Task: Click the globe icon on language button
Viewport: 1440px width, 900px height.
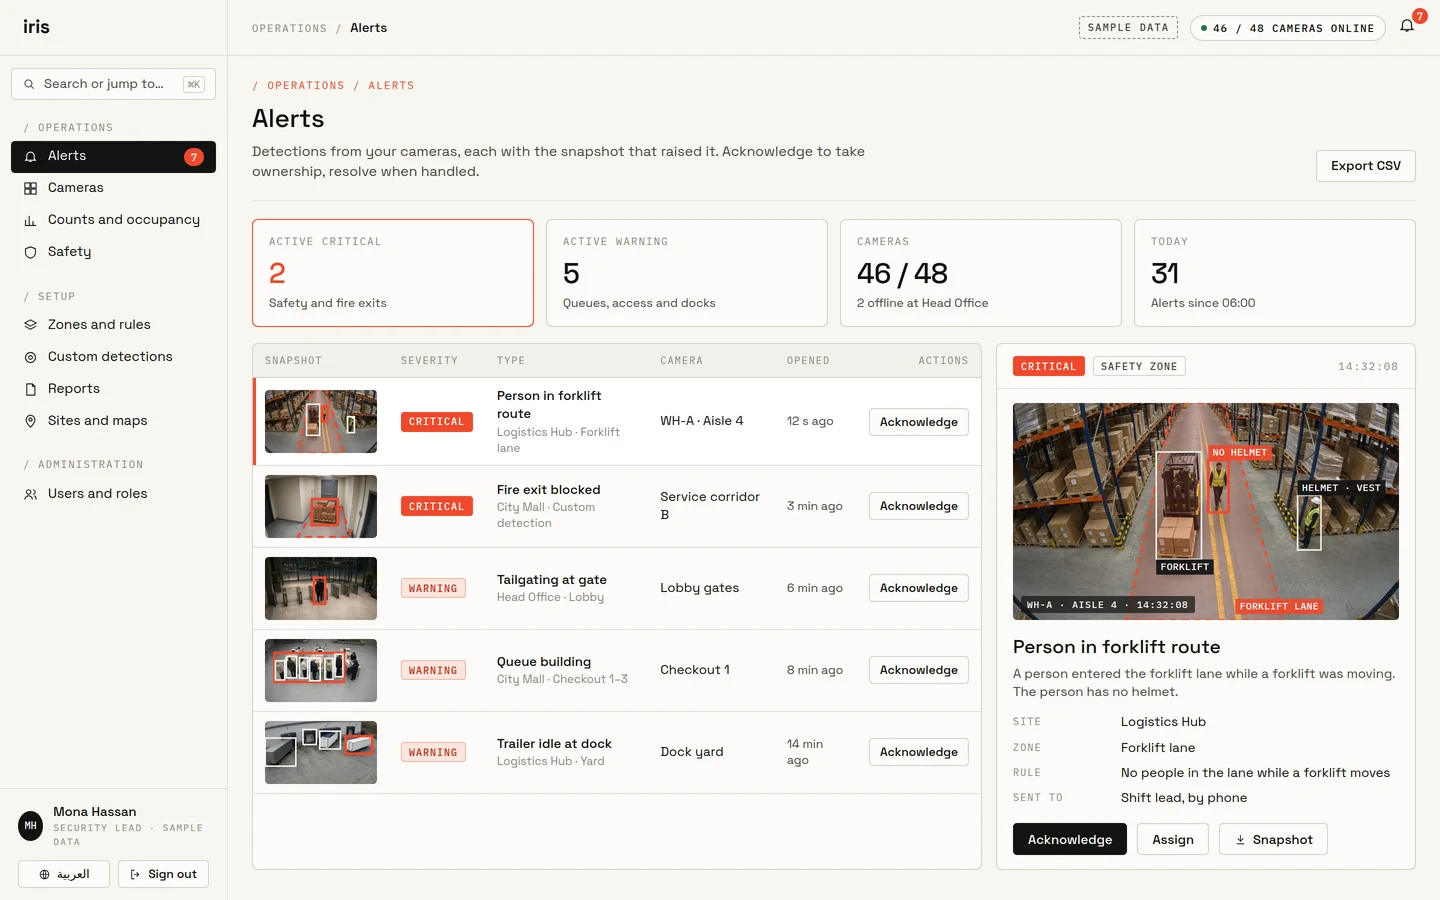Action: (44, 874)
